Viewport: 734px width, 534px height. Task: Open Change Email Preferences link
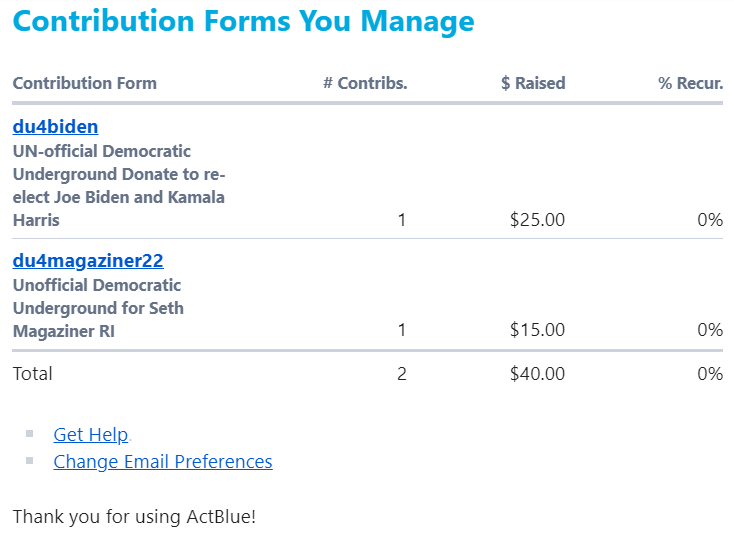[x=163, y=462]
